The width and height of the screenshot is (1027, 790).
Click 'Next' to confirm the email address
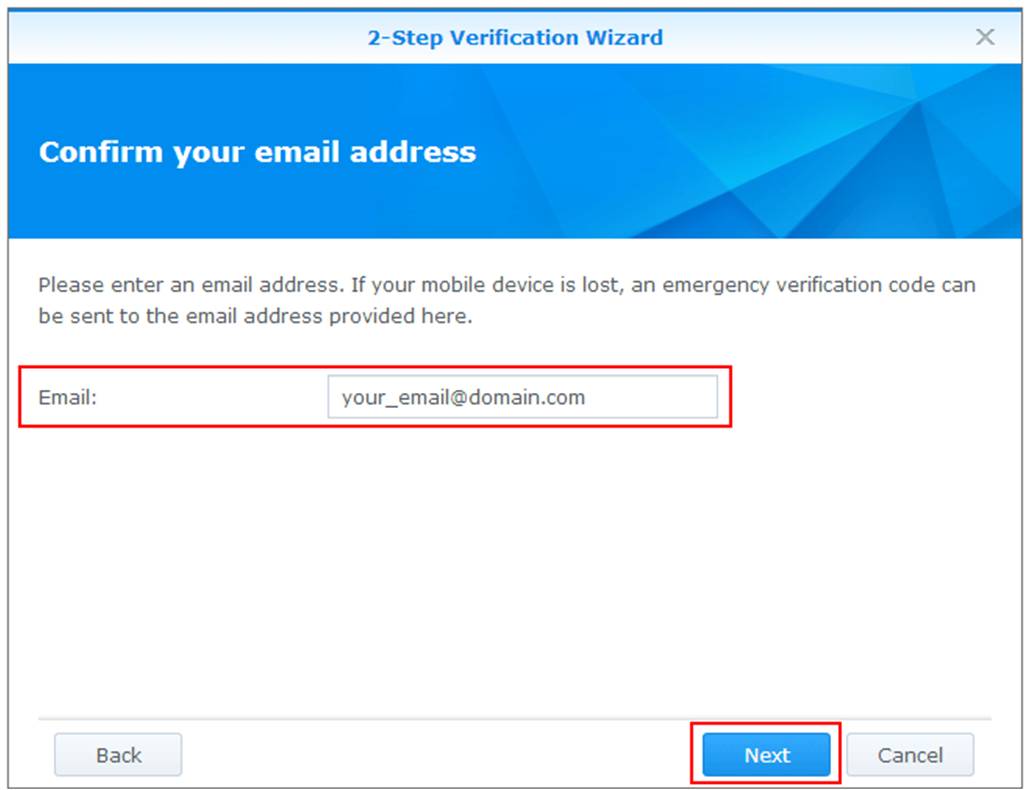(766, 755)
